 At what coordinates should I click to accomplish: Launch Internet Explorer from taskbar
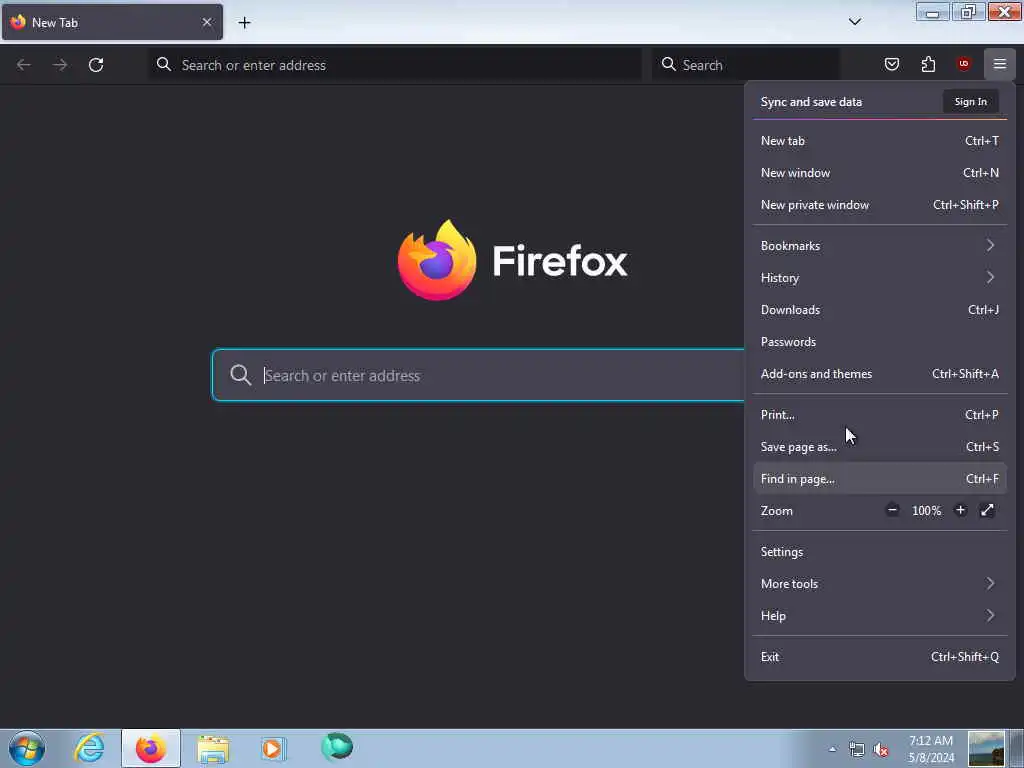point(89,748)
